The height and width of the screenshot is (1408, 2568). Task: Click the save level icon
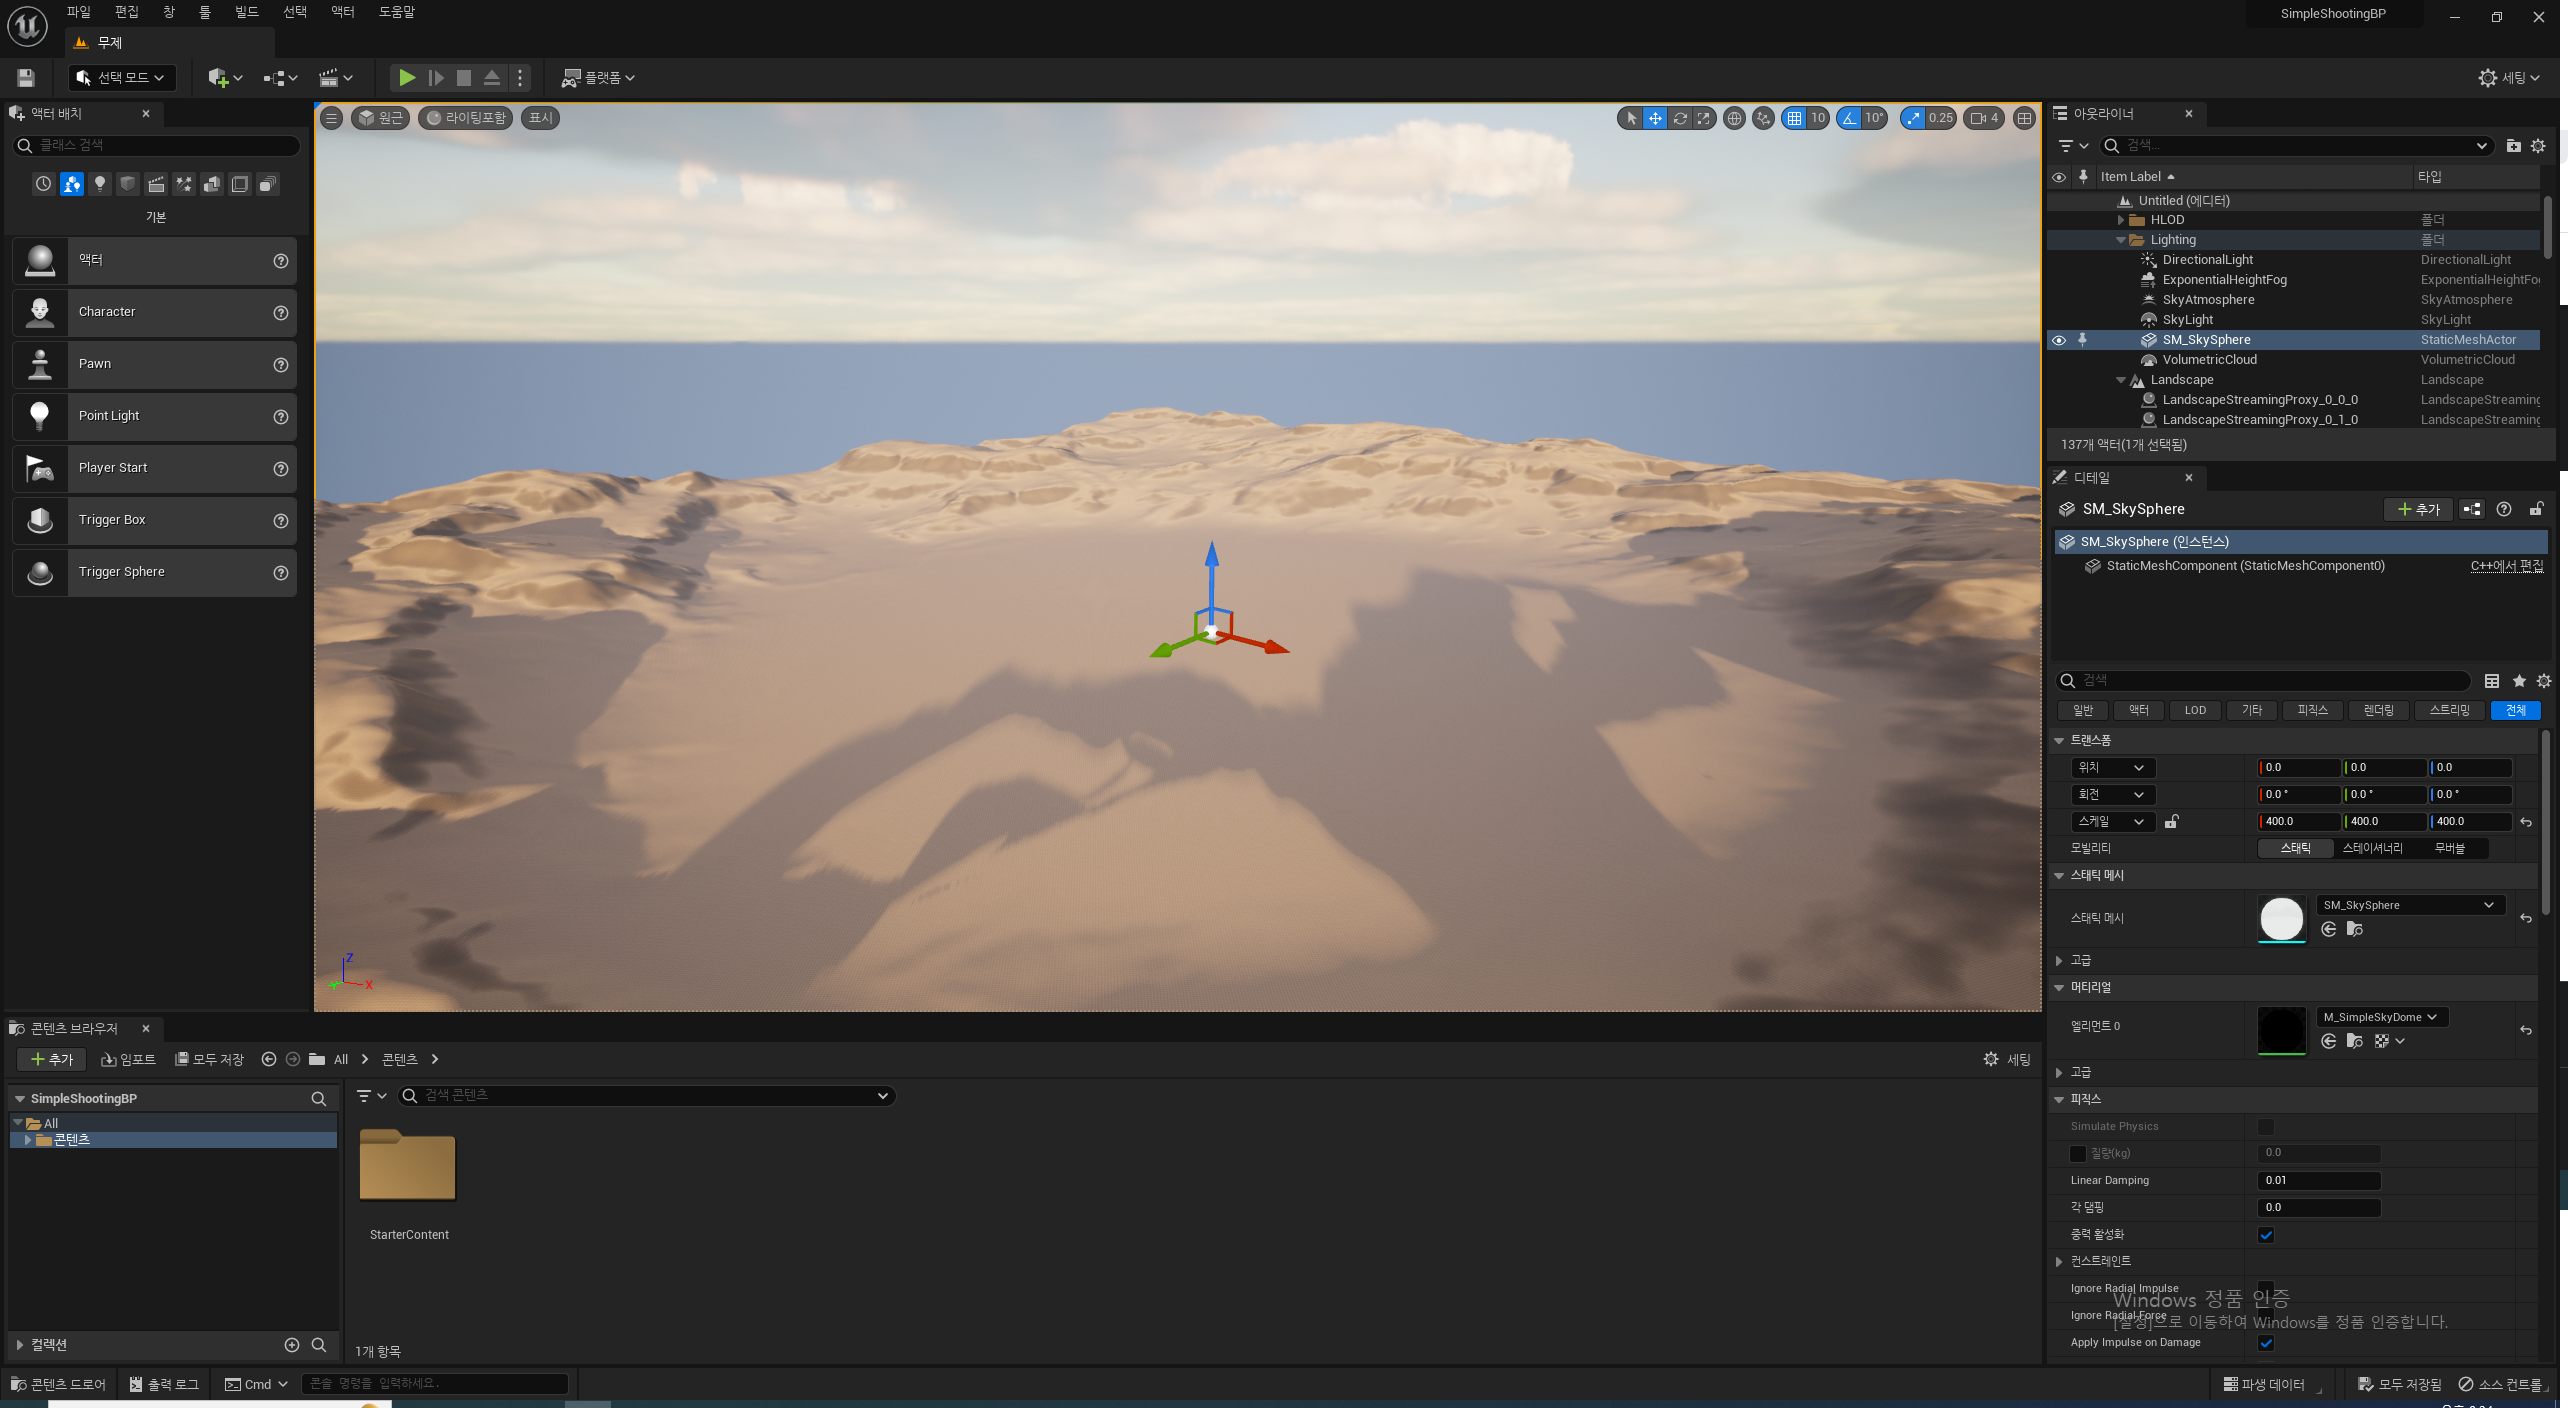click(x=26, y=77)
